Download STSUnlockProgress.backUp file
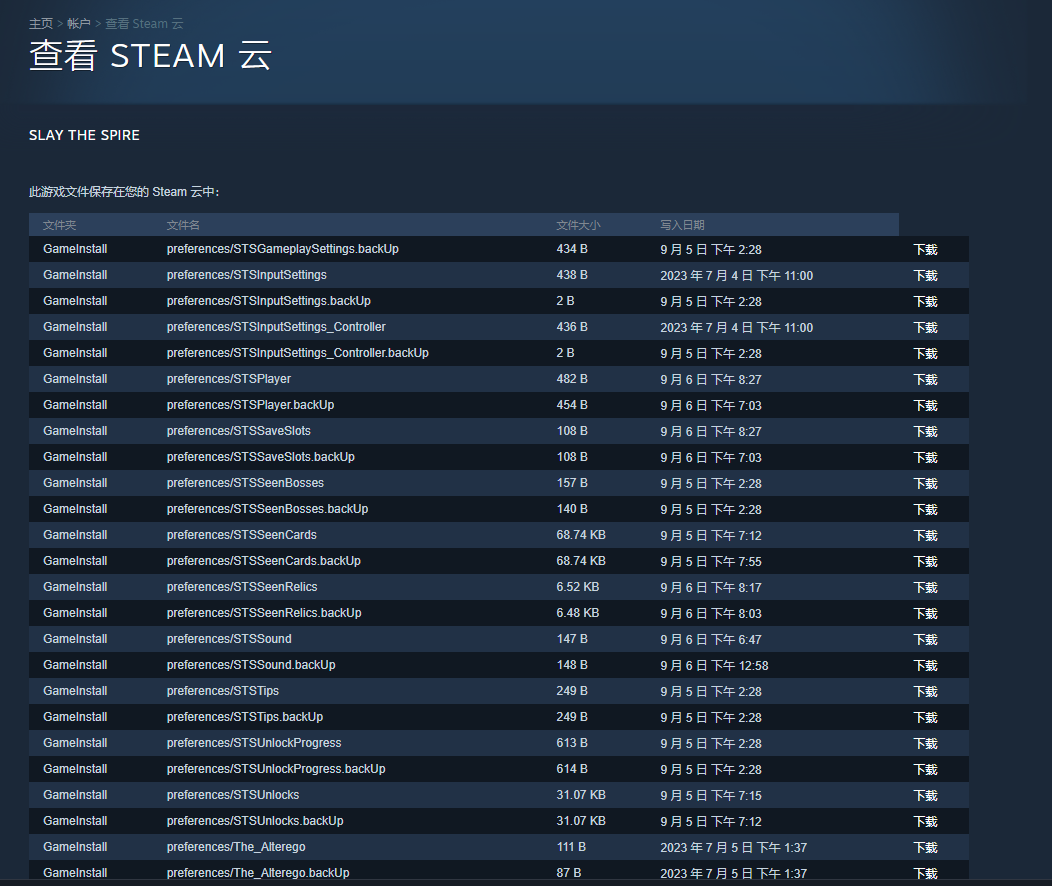Image resolution: width=1052 pixels, height=886 pixels. pos(925,770)
